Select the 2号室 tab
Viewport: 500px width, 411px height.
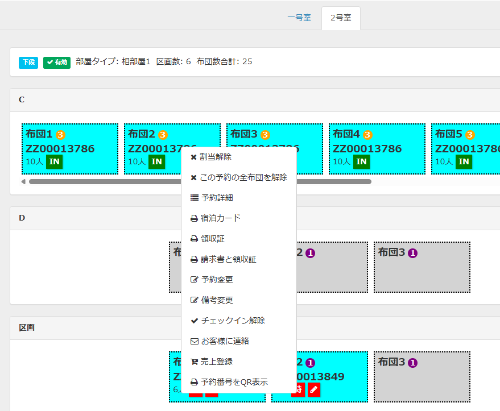click(x=341, y=18)
